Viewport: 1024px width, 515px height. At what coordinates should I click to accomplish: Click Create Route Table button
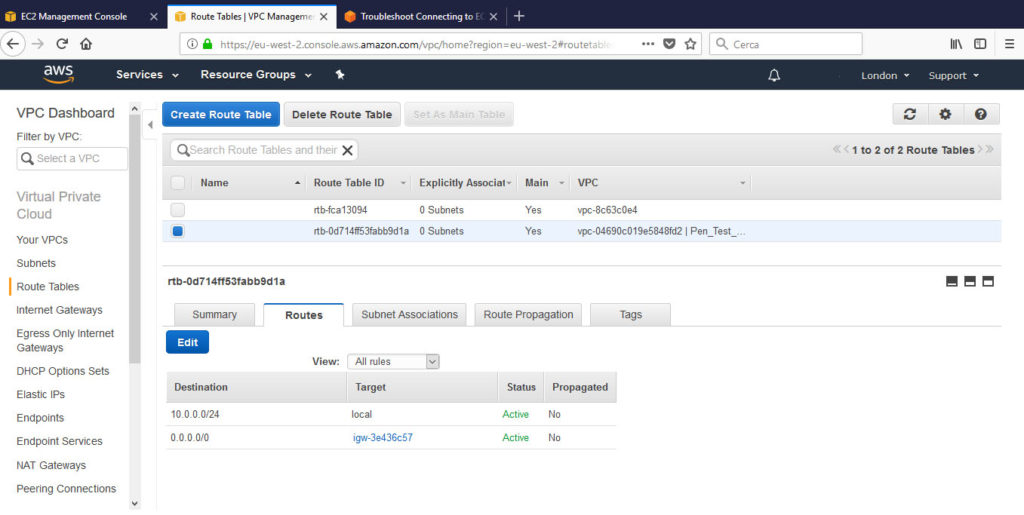pos(221,114)
